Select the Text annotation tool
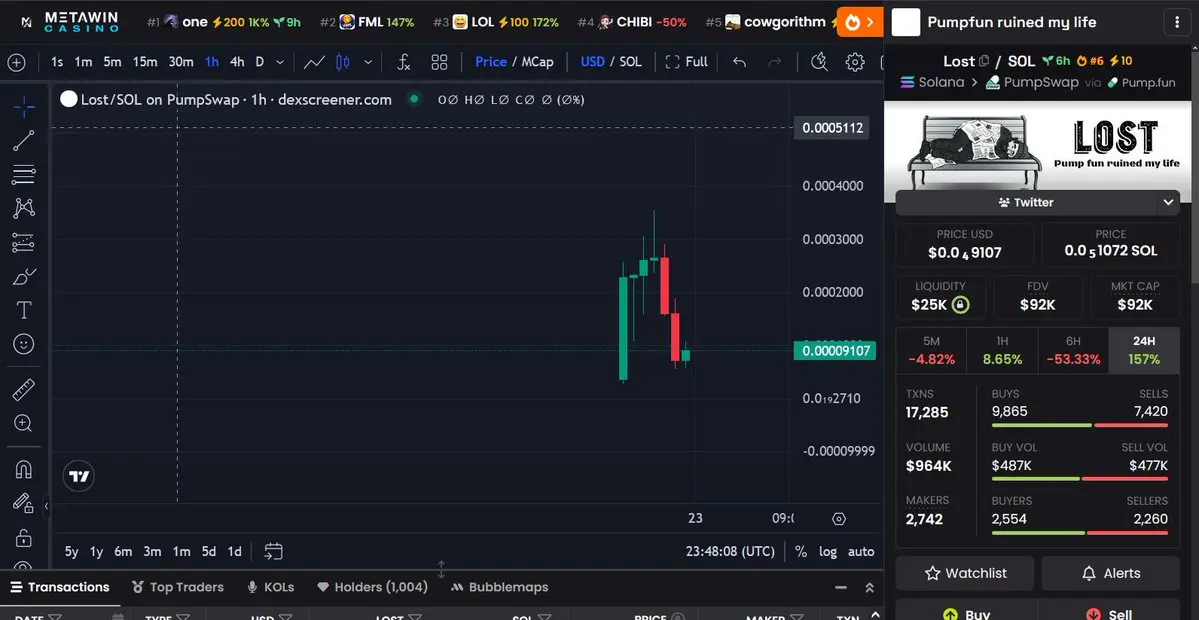This screenshot has height=620, width=1199. 24,310
